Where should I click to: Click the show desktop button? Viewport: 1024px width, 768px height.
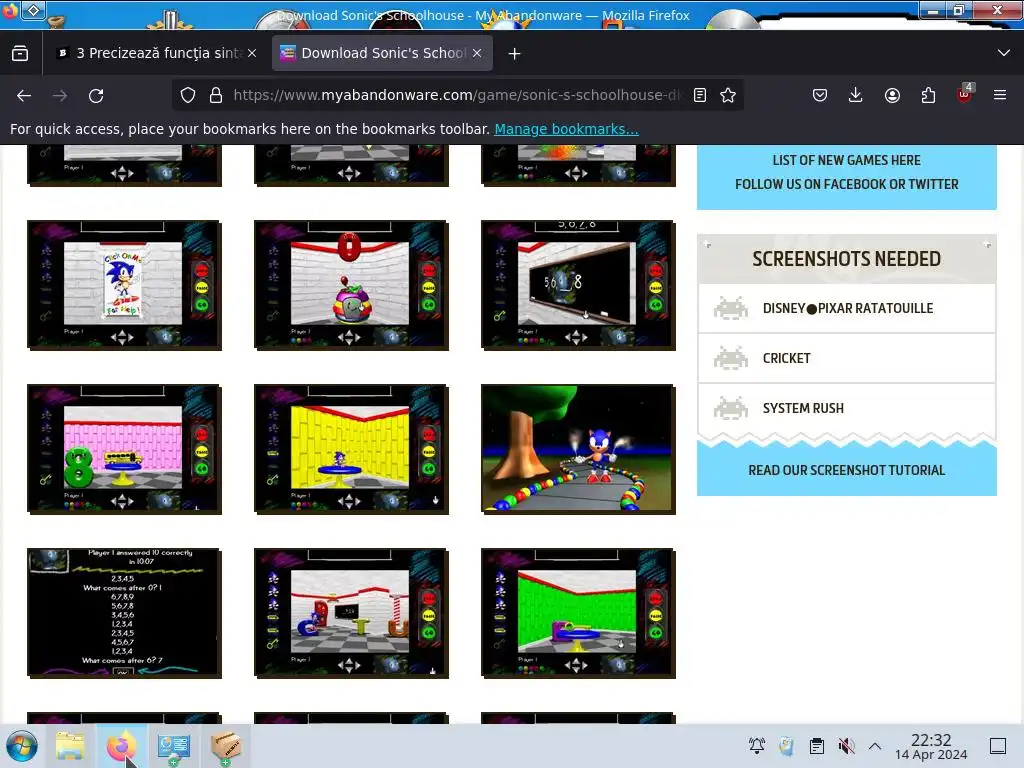click(998, 746)
